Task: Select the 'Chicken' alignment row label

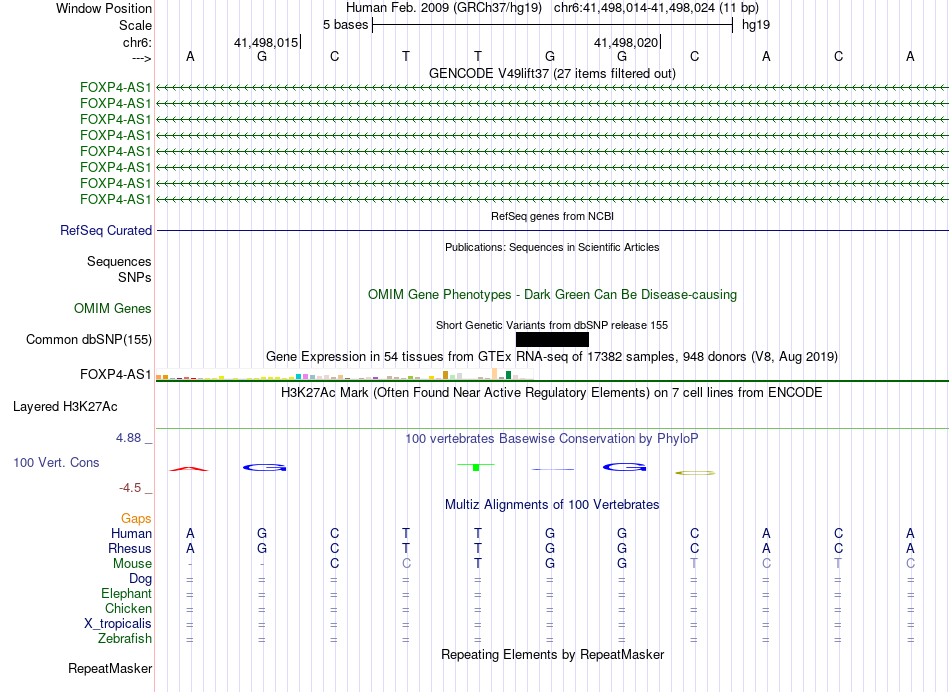Action: [128, 608]
